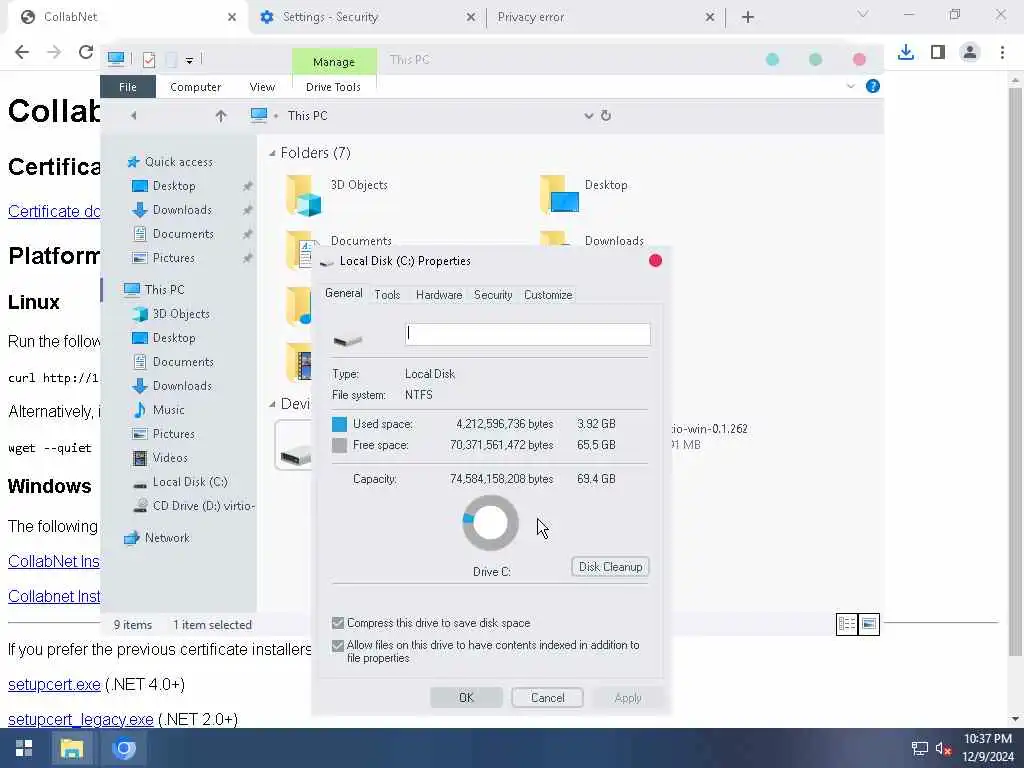This screenshot has width=1024, height=768.
Task: Click the Explorer Up arrow icon
Action: (221, 116)
